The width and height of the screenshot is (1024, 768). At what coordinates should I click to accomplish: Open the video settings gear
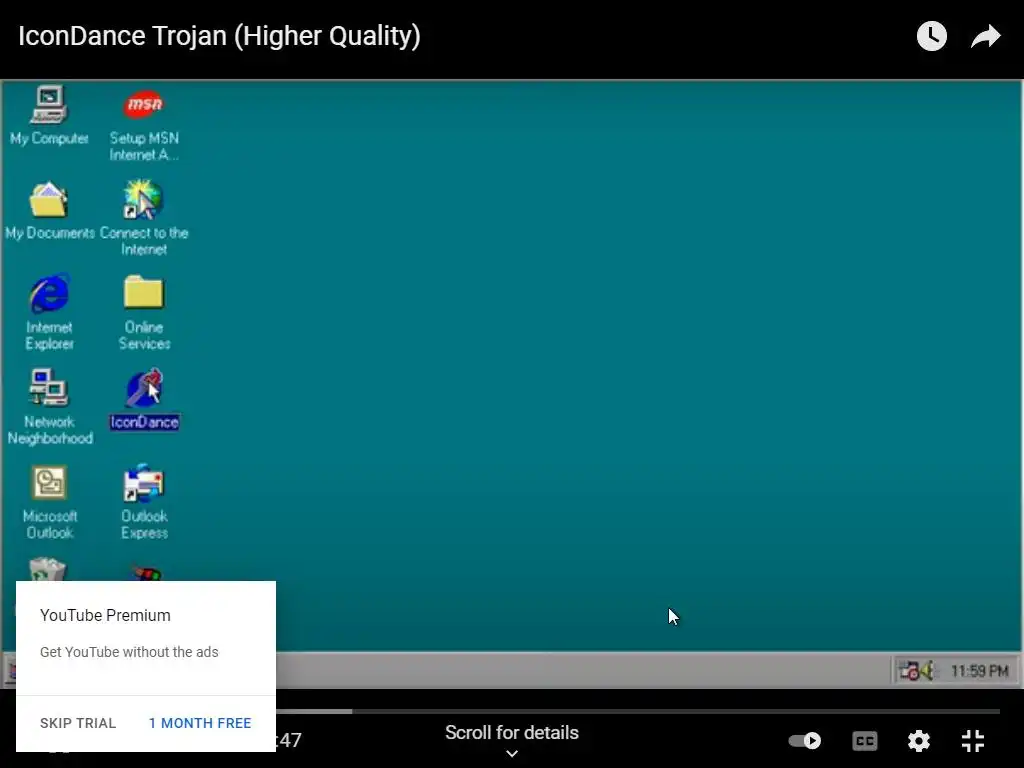click(x=918, y=741)
